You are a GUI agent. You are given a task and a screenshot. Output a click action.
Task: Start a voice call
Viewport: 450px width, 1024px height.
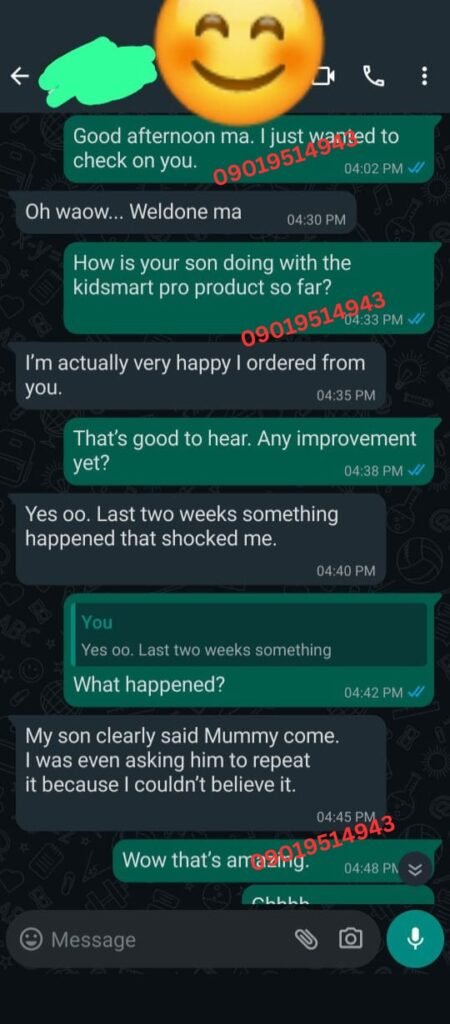374,77
